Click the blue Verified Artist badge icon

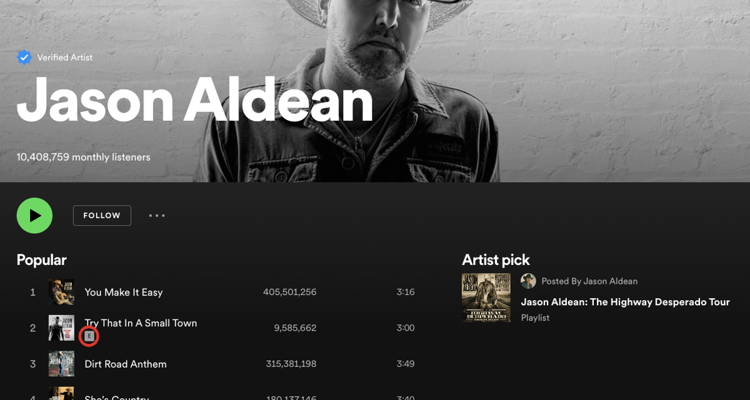(24, 57)
